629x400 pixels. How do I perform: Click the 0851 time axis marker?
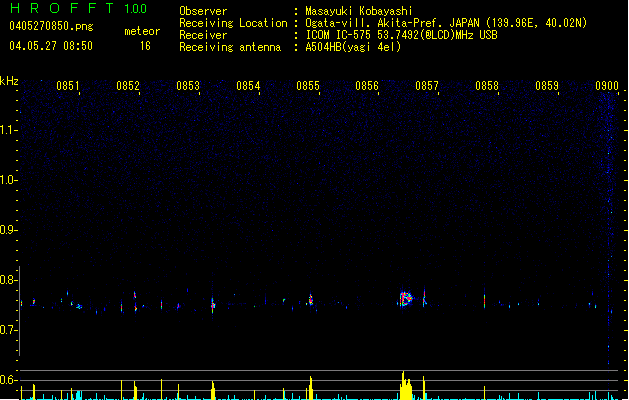(68, 86)
